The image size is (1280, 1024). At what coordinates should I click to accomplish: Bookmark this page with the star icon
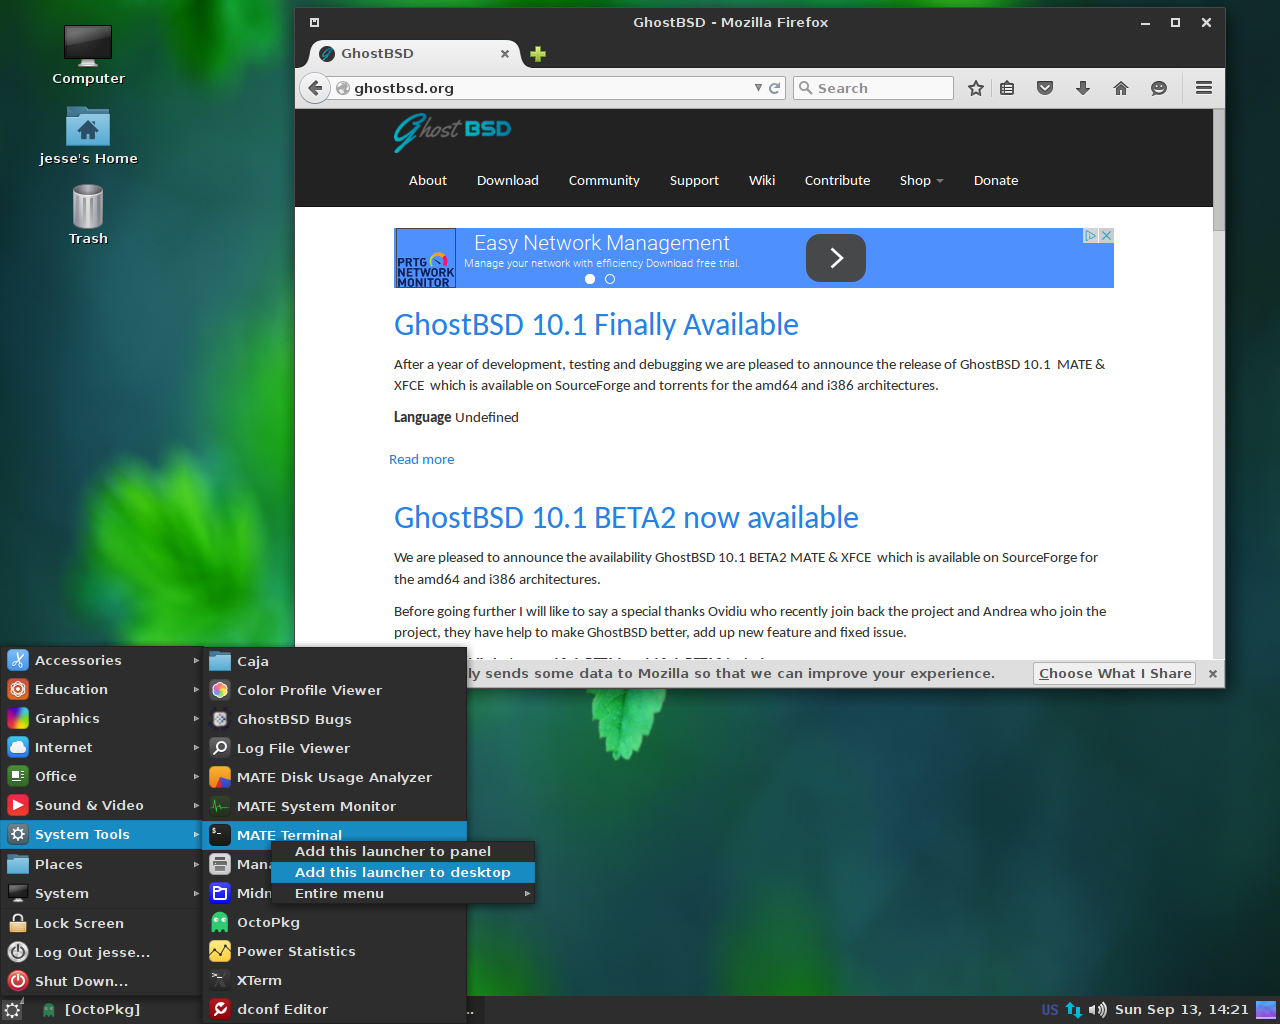[976, 88]
